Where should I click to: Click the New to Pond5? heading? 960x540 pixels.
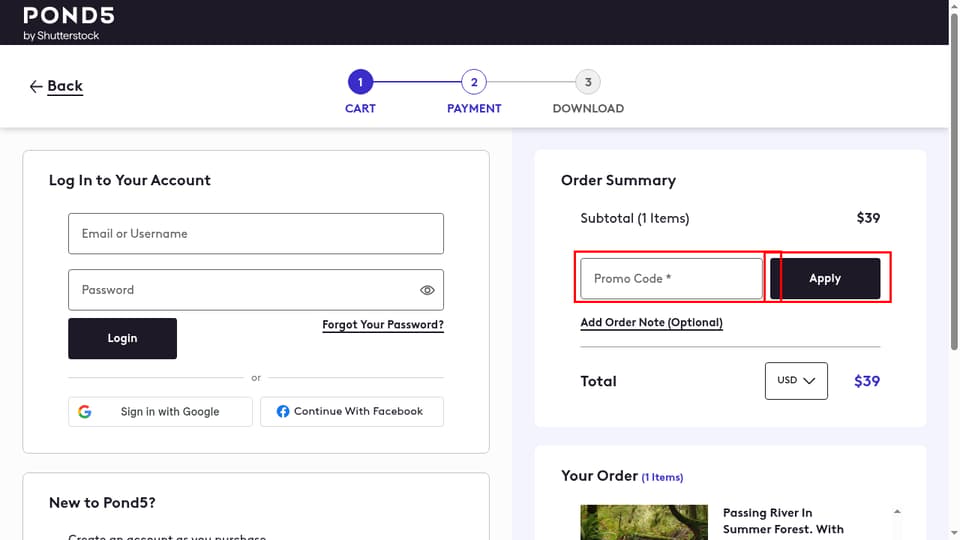[x=102, y=503]
